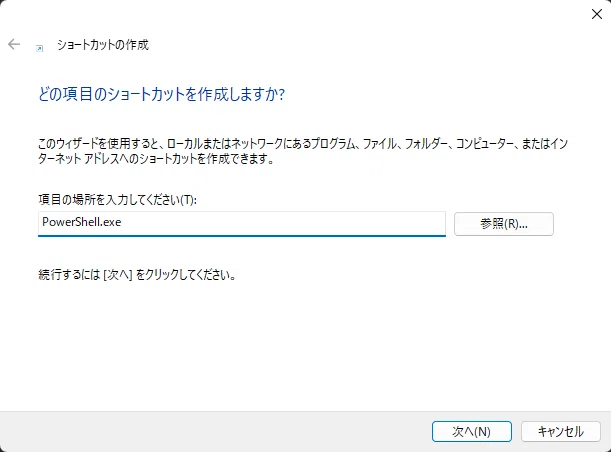Image resolution: width=611 pixels, height=452 pixels.
Task: Click the キャンセル button
Action: point(561,431)
